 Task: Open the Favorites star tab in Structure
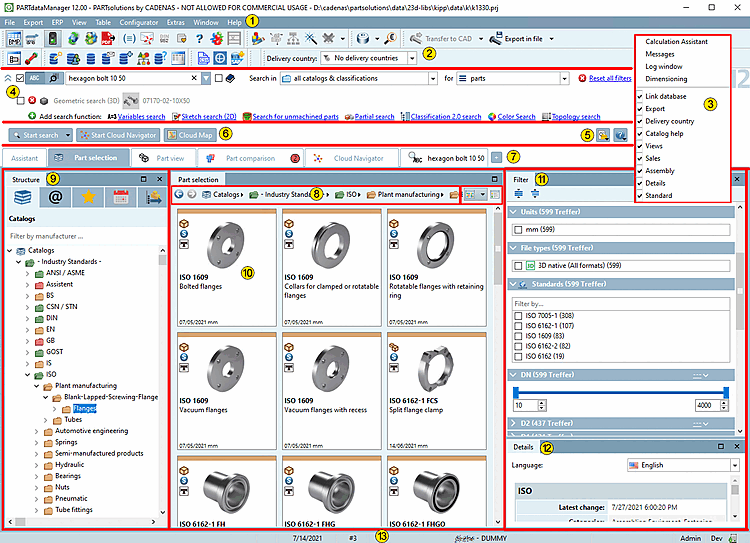click(x=90, y=199)
